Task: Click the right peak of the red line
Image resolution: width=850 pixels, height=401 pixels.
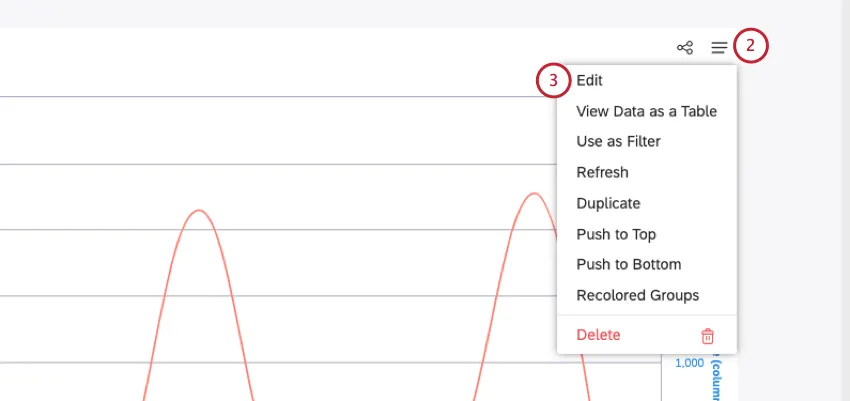Action: point(532,194)
